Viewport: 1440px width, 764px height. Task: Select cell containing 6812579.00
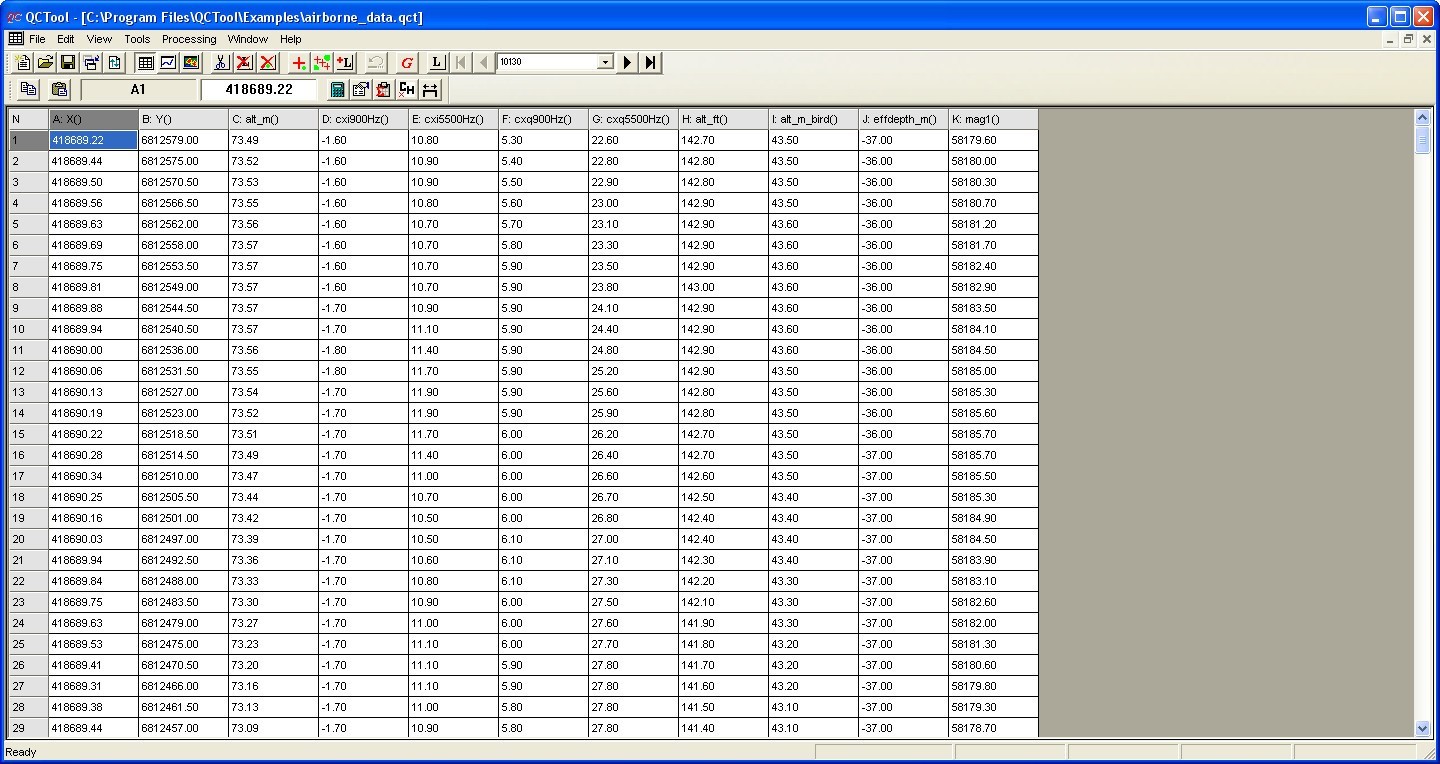point(183,140)
